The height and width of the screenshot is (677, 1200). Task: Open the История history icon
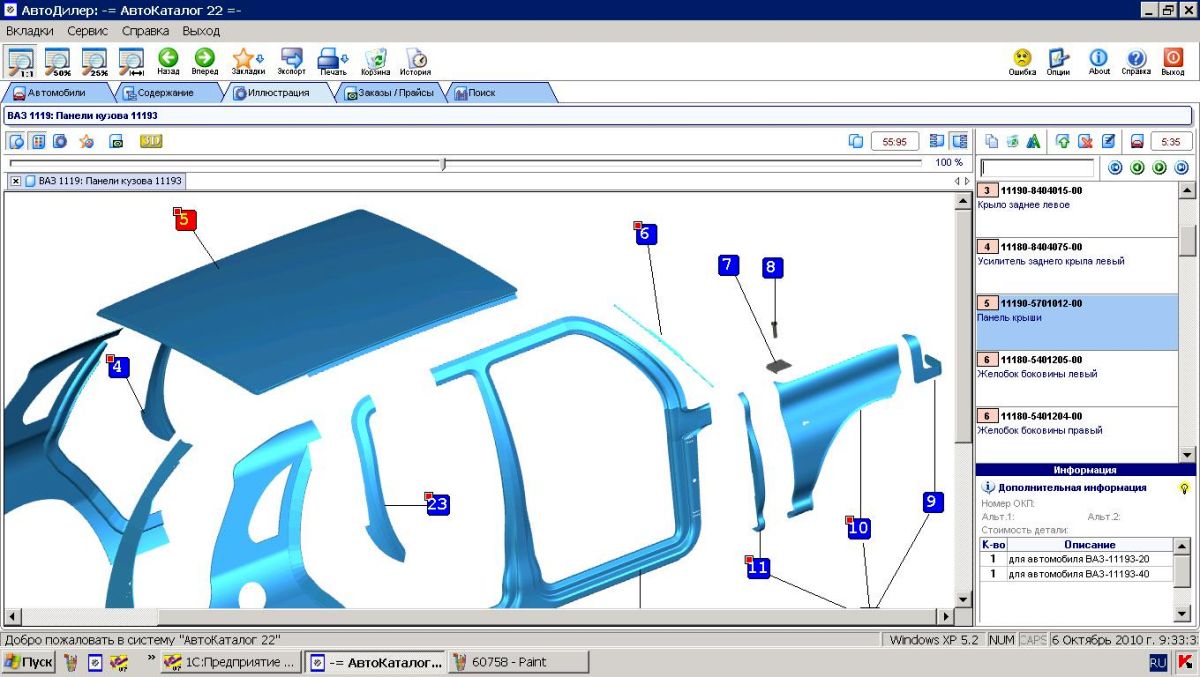click(x=416, y=62)
